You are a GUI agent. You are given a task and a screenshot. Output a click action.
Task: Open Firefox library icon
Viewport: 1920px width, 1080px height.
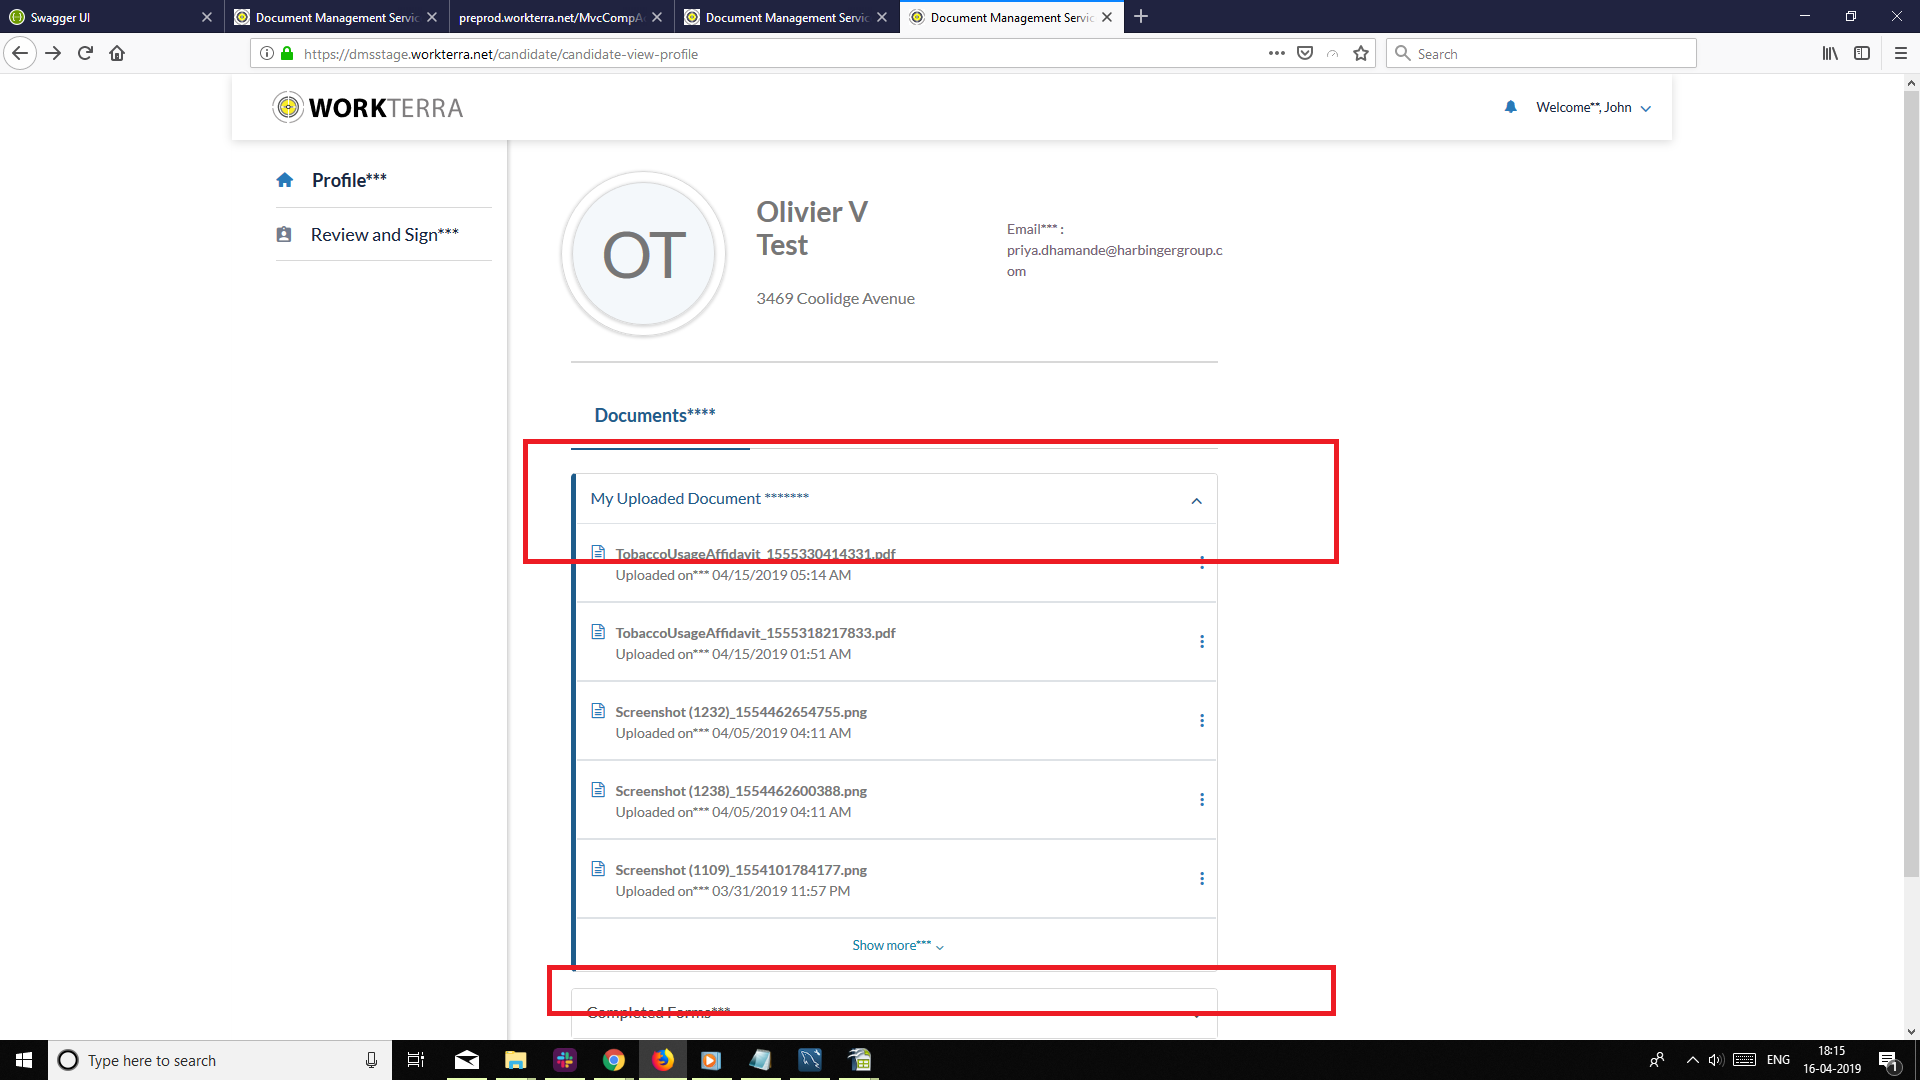click(1830, 53)
